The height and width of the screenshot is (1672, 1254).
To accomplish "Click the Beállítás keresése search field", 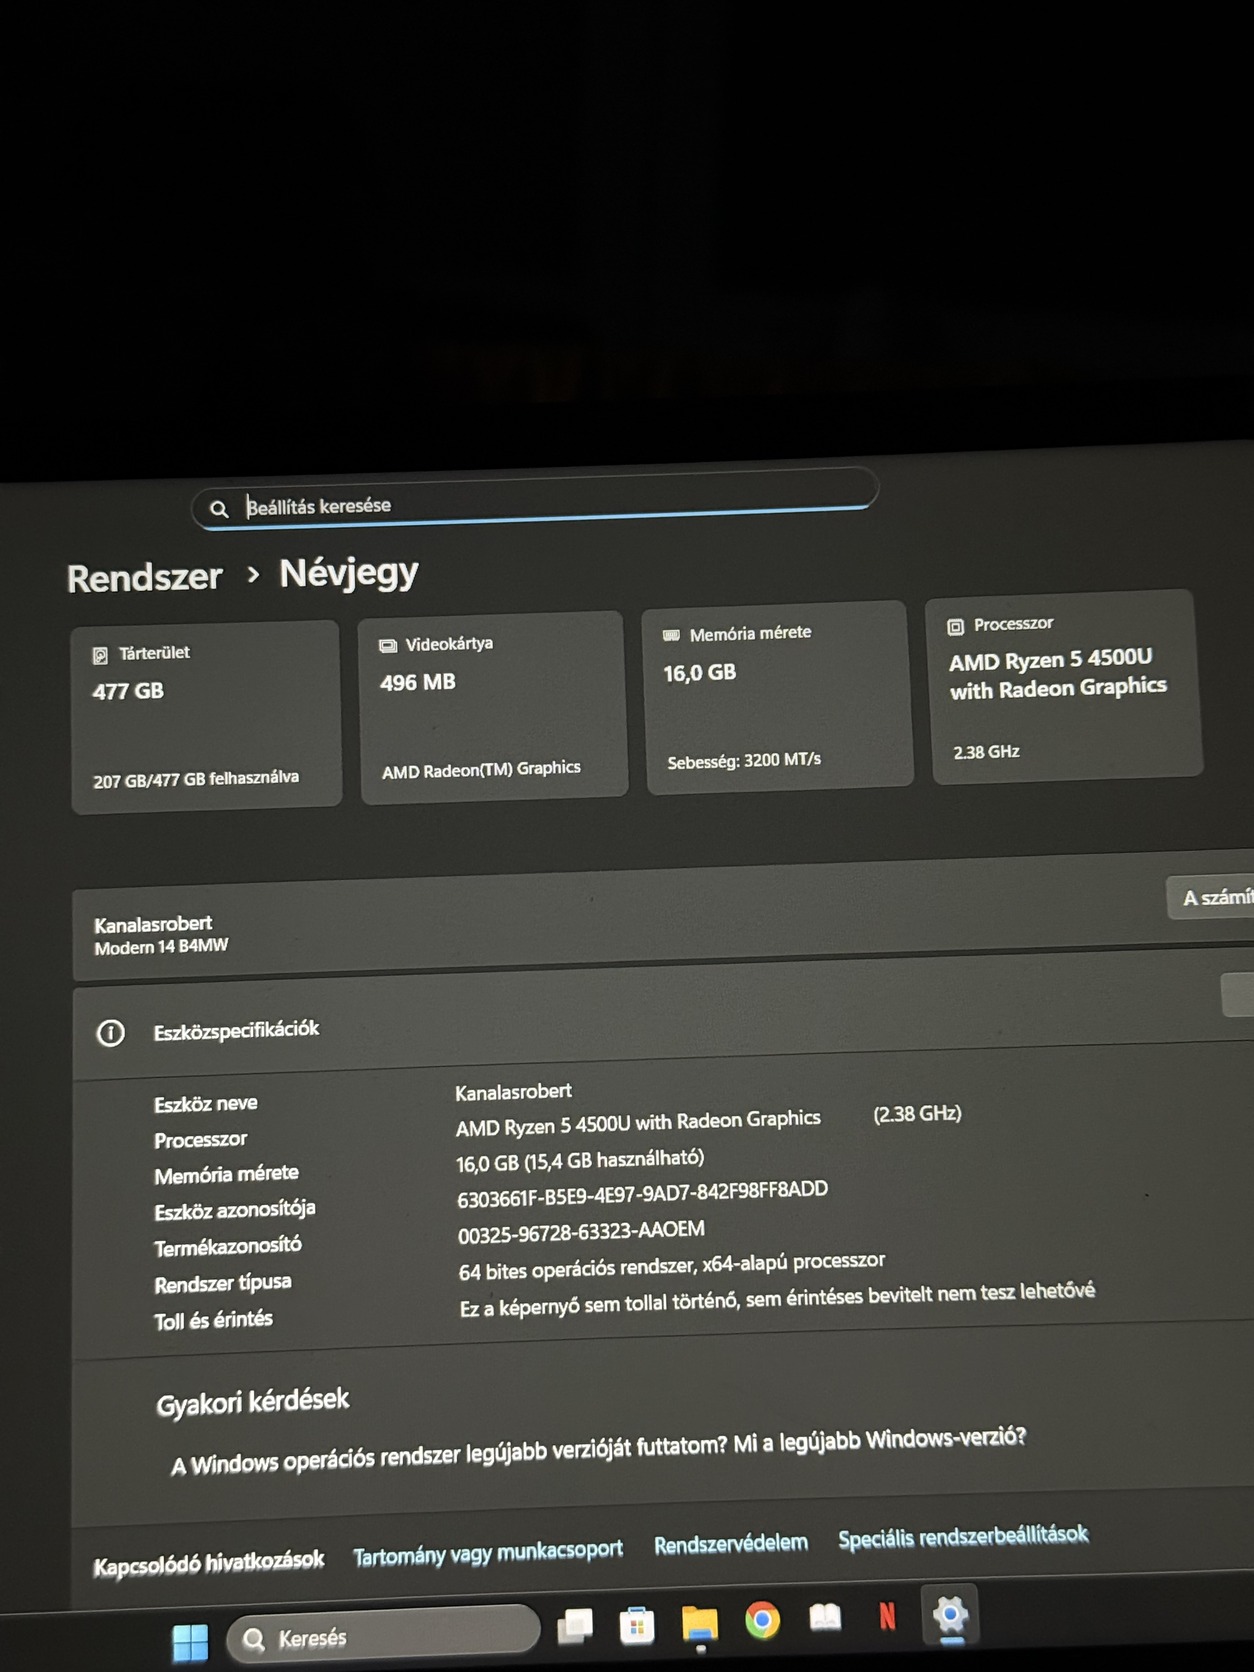I will click(535, 499).
